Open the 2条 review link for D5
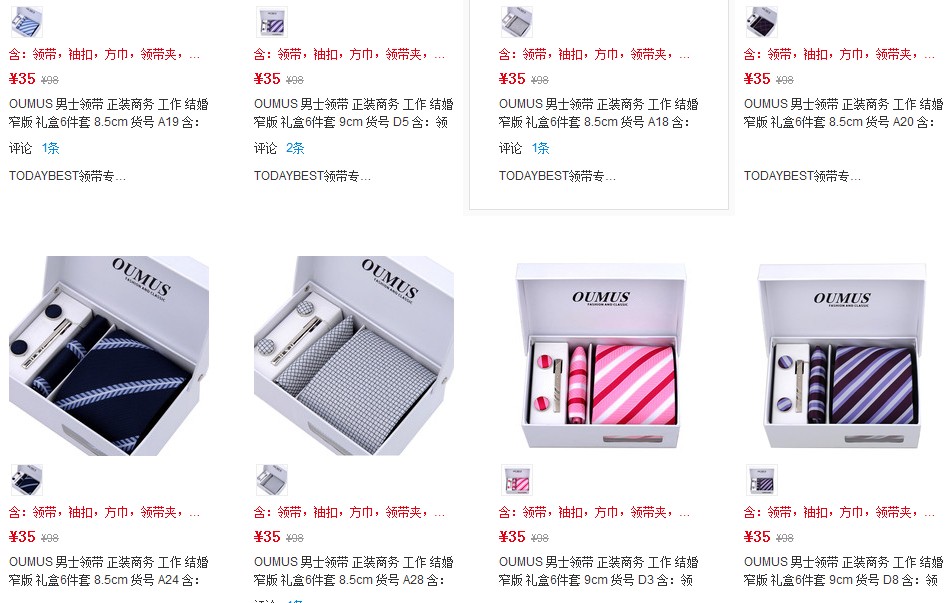 (295, 148)
